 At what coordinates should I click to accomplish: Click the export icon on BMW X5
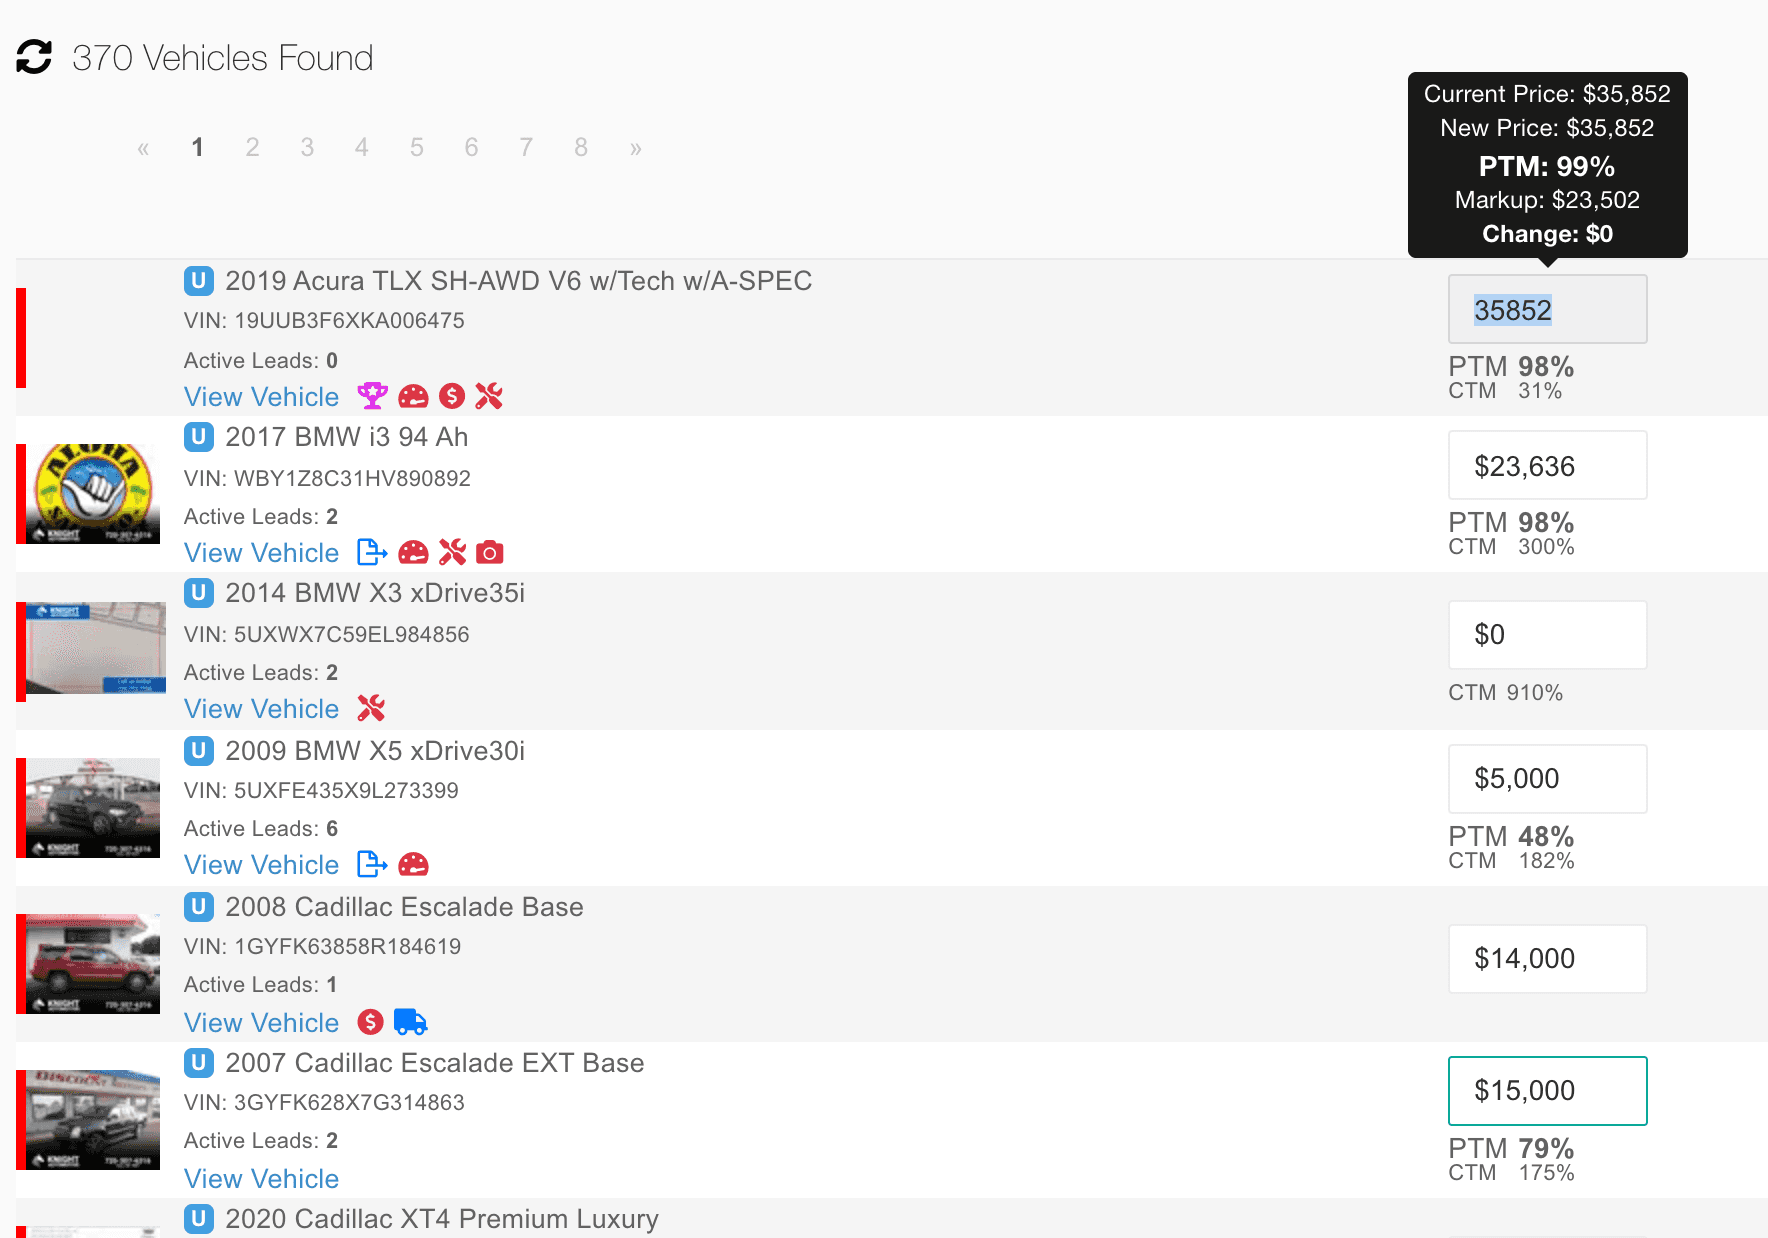coord(372,864)
